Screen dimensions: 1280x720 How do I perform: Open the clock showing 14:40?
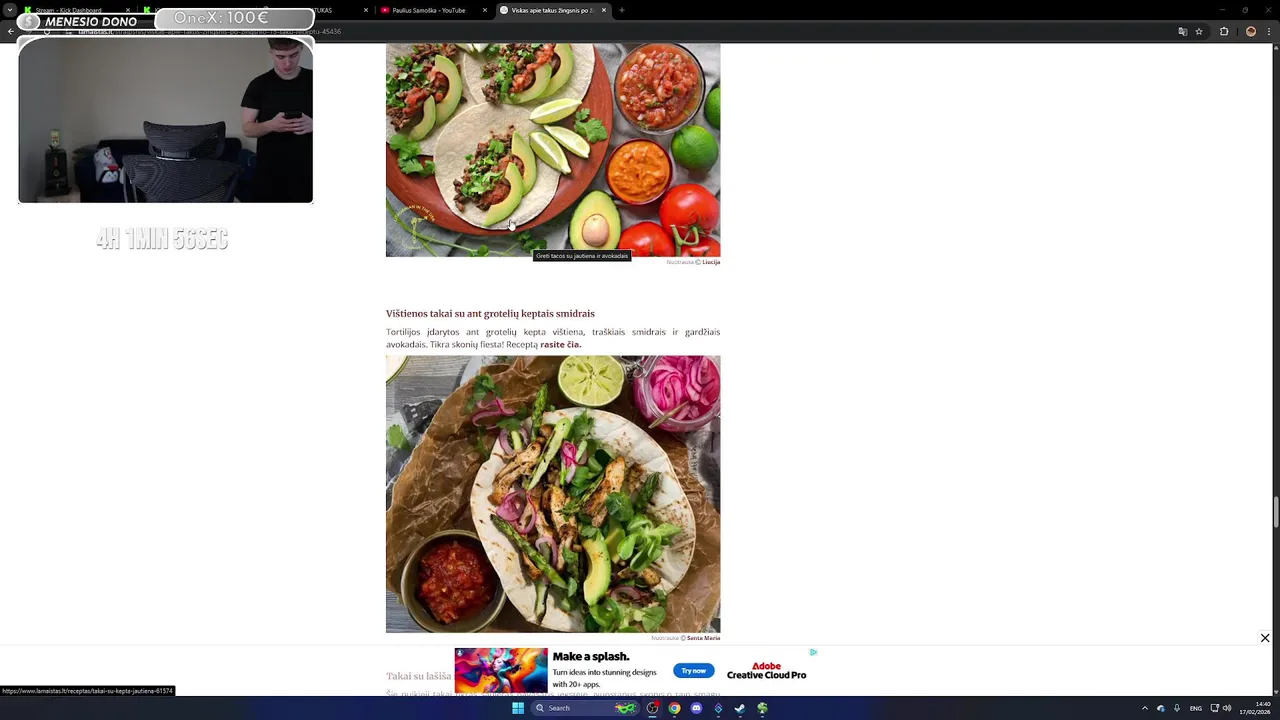tap(1255, 708)
